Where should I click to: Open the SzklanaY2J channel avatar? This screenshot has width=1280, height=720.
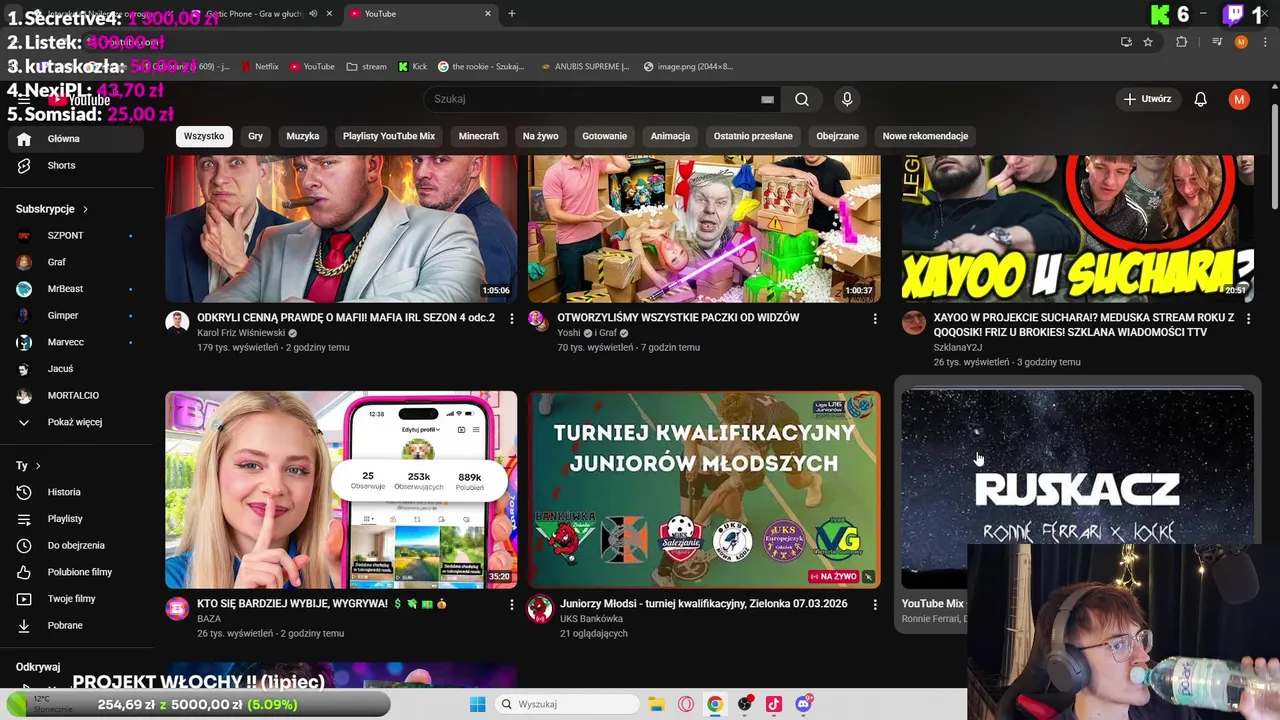[914, 322]
